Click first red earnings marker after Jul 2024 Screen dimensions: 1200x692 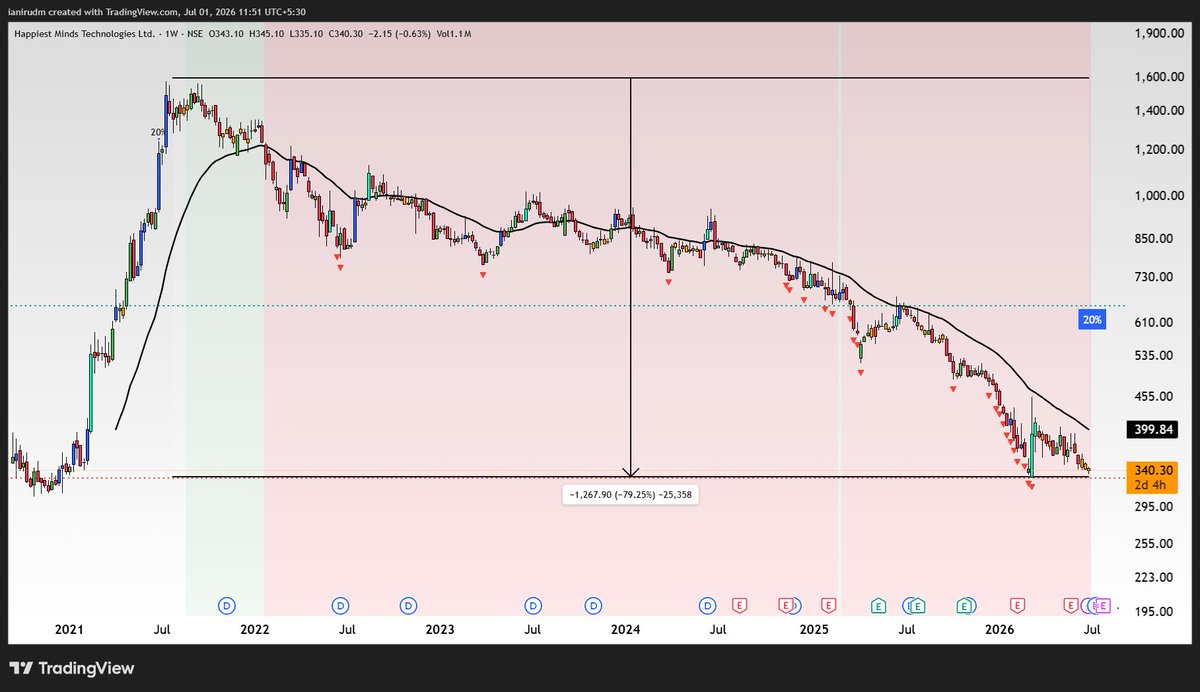[740, 605]
